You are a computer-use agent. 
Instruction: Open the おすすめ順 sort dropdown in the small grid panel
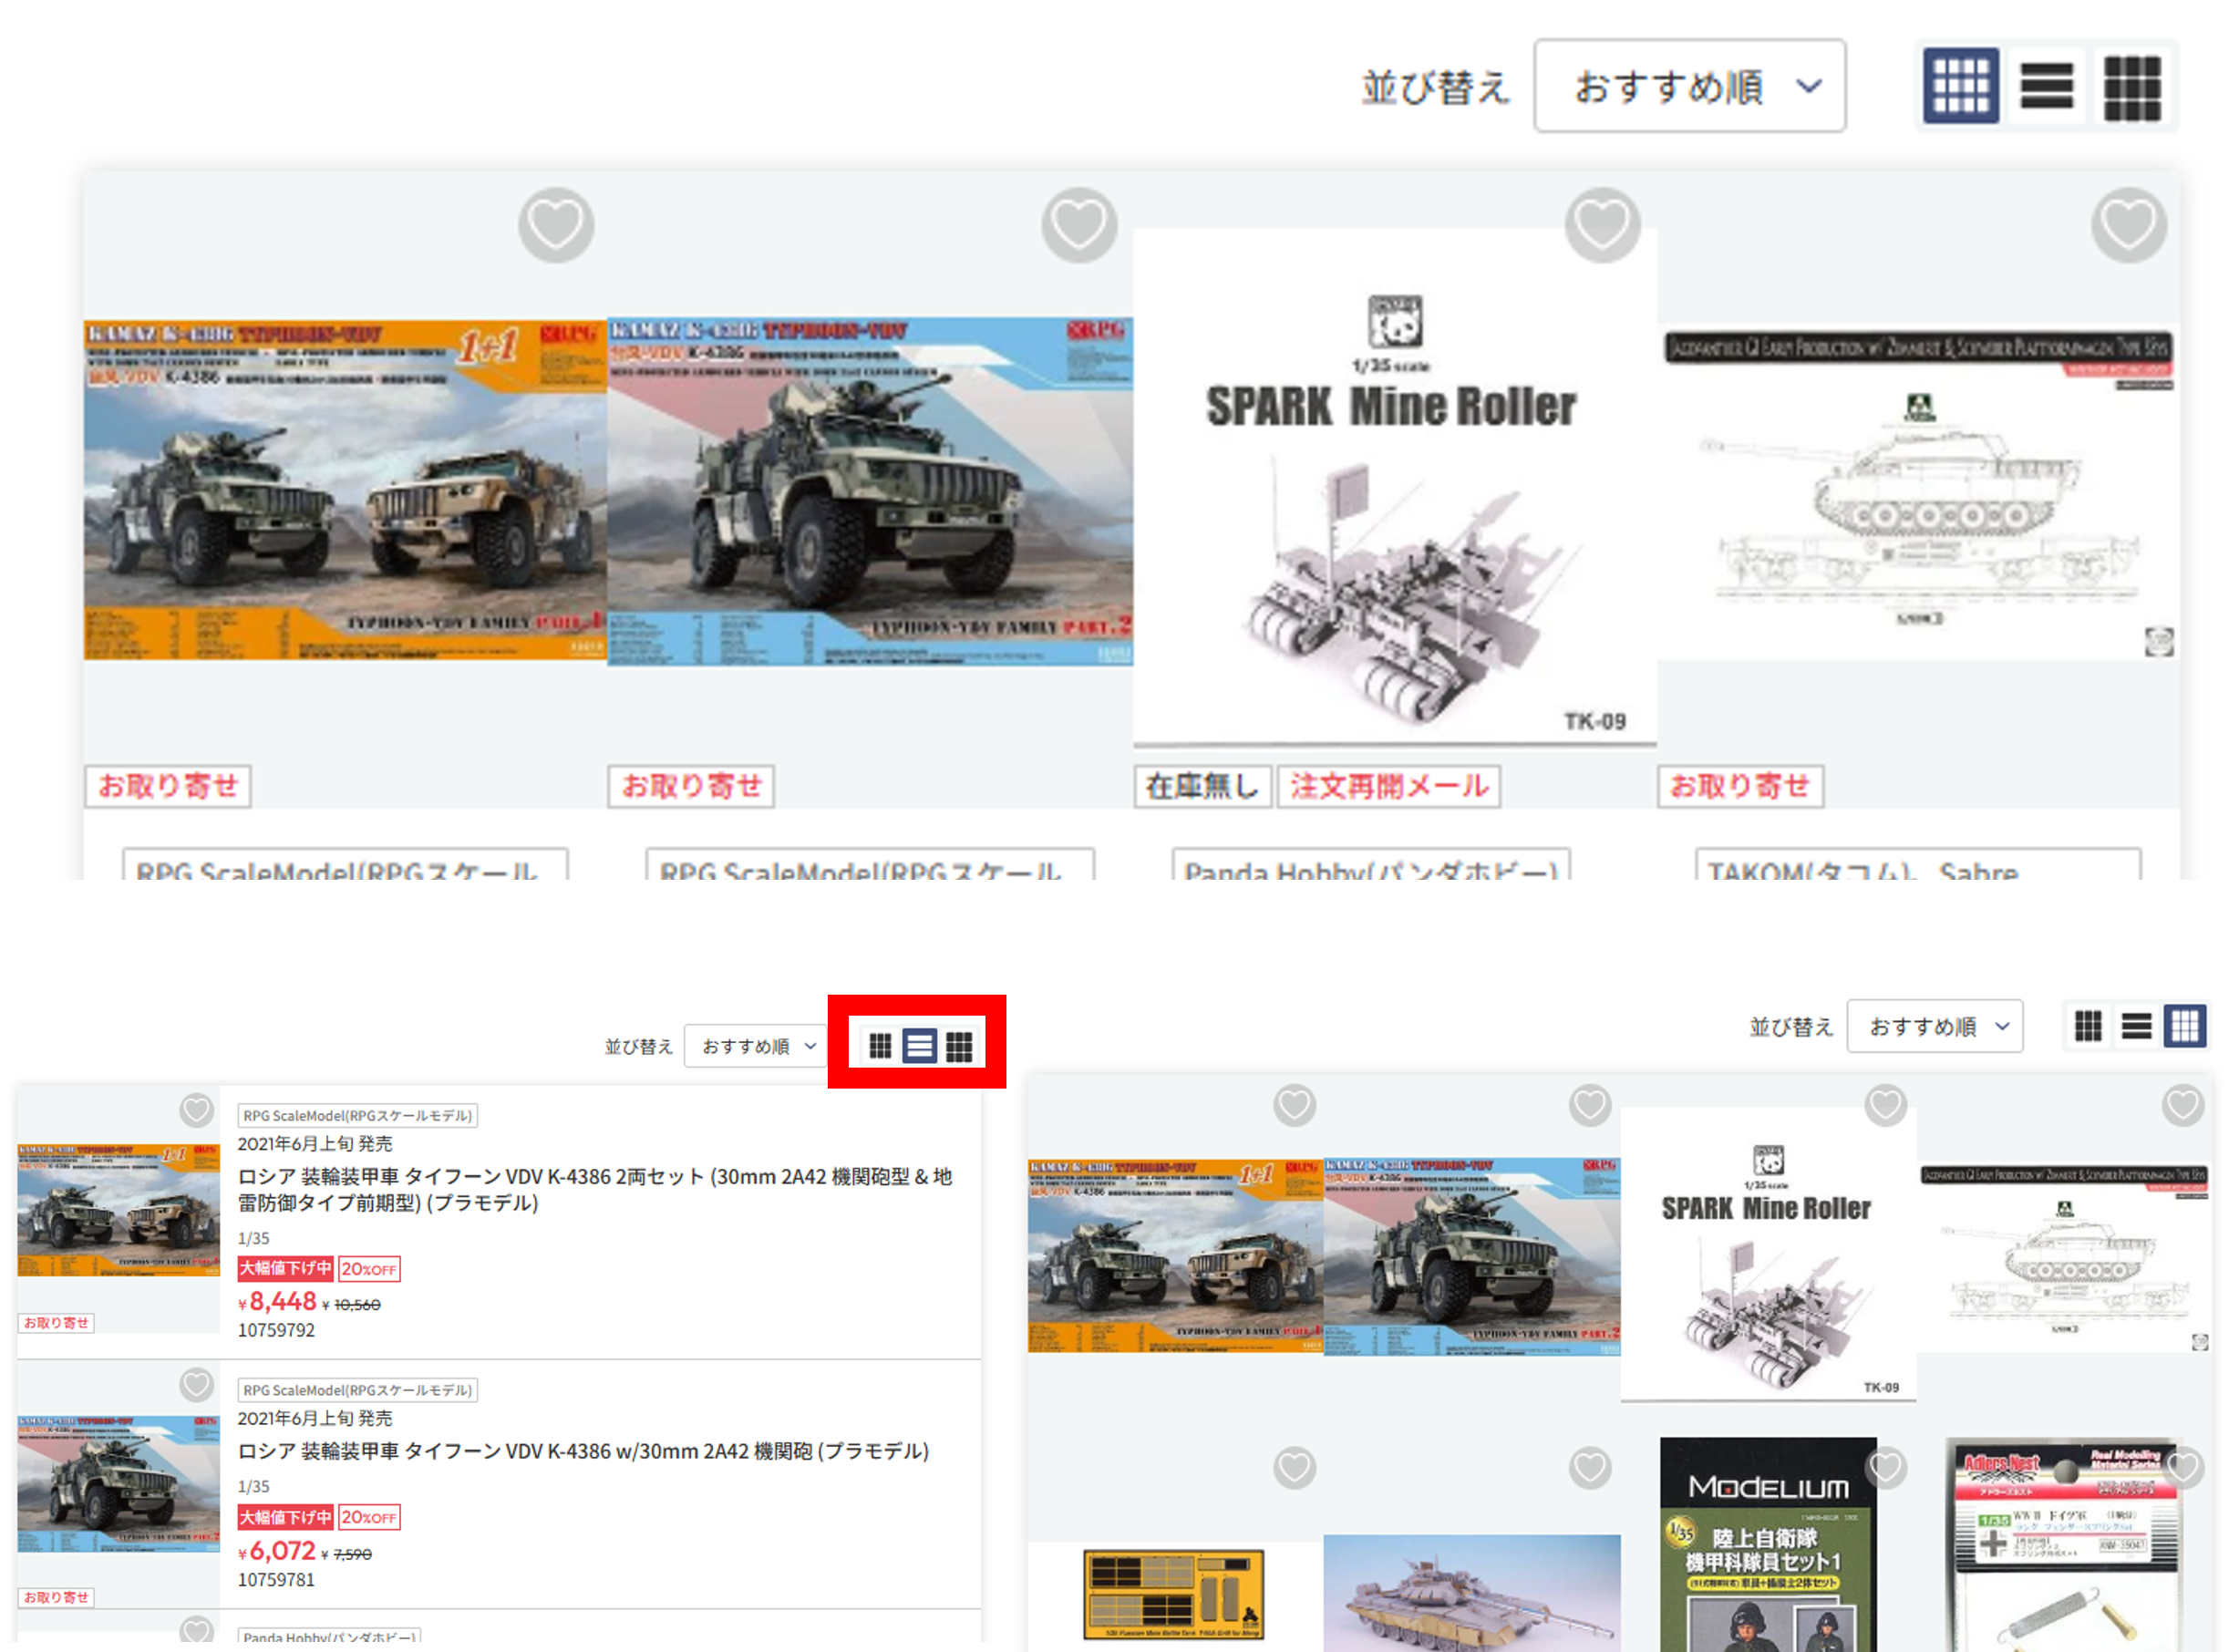pos(1935,1026)
